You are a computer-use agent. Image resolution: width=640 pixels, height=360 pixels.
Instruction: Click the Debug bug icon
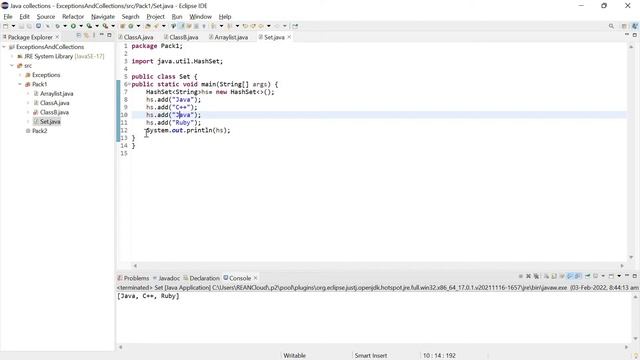[57, 26]
